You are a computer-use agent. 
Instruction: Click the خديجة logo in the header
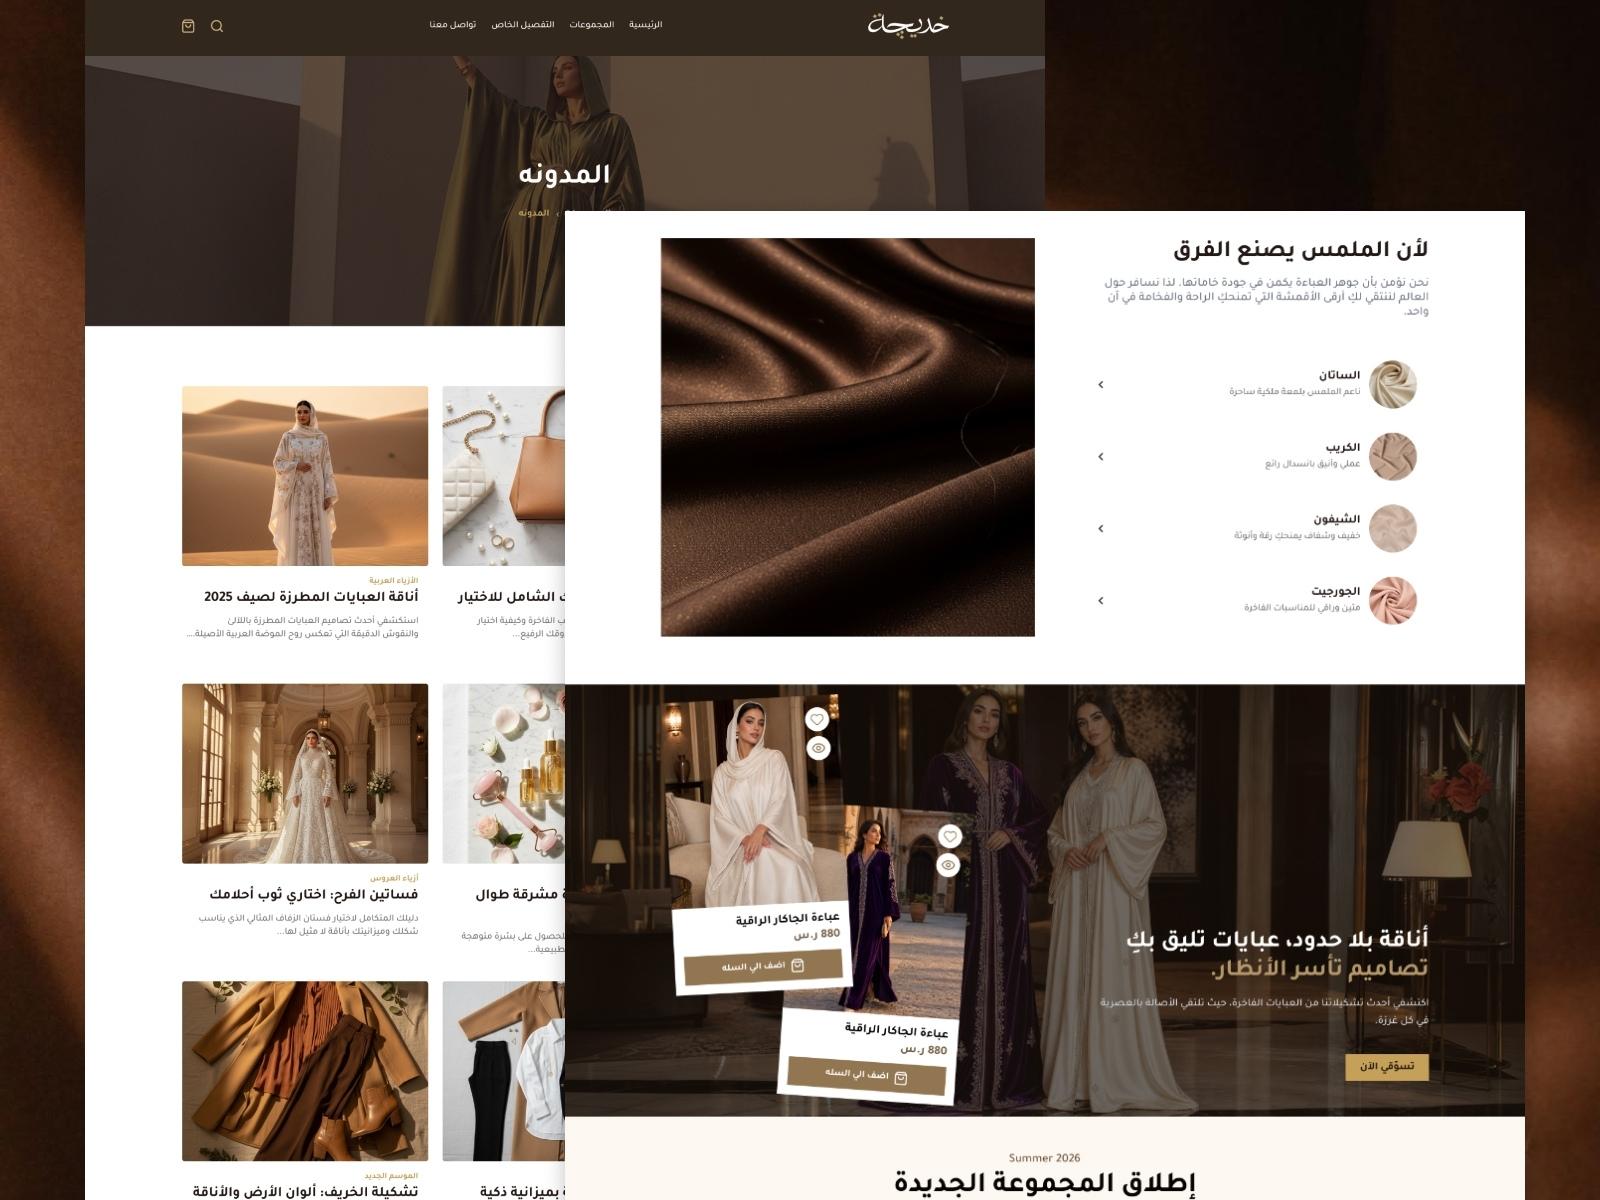point(908,24)
